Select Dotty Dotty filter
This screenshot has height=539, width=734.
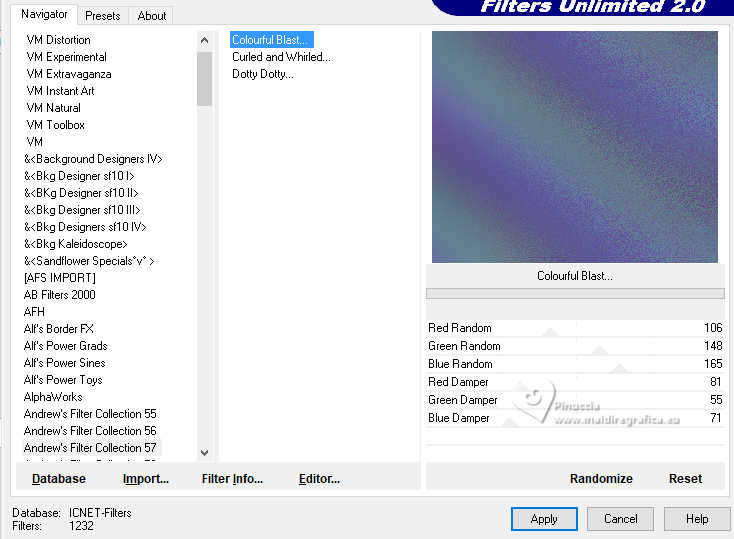pyautogui.click(x=263, y=74)
